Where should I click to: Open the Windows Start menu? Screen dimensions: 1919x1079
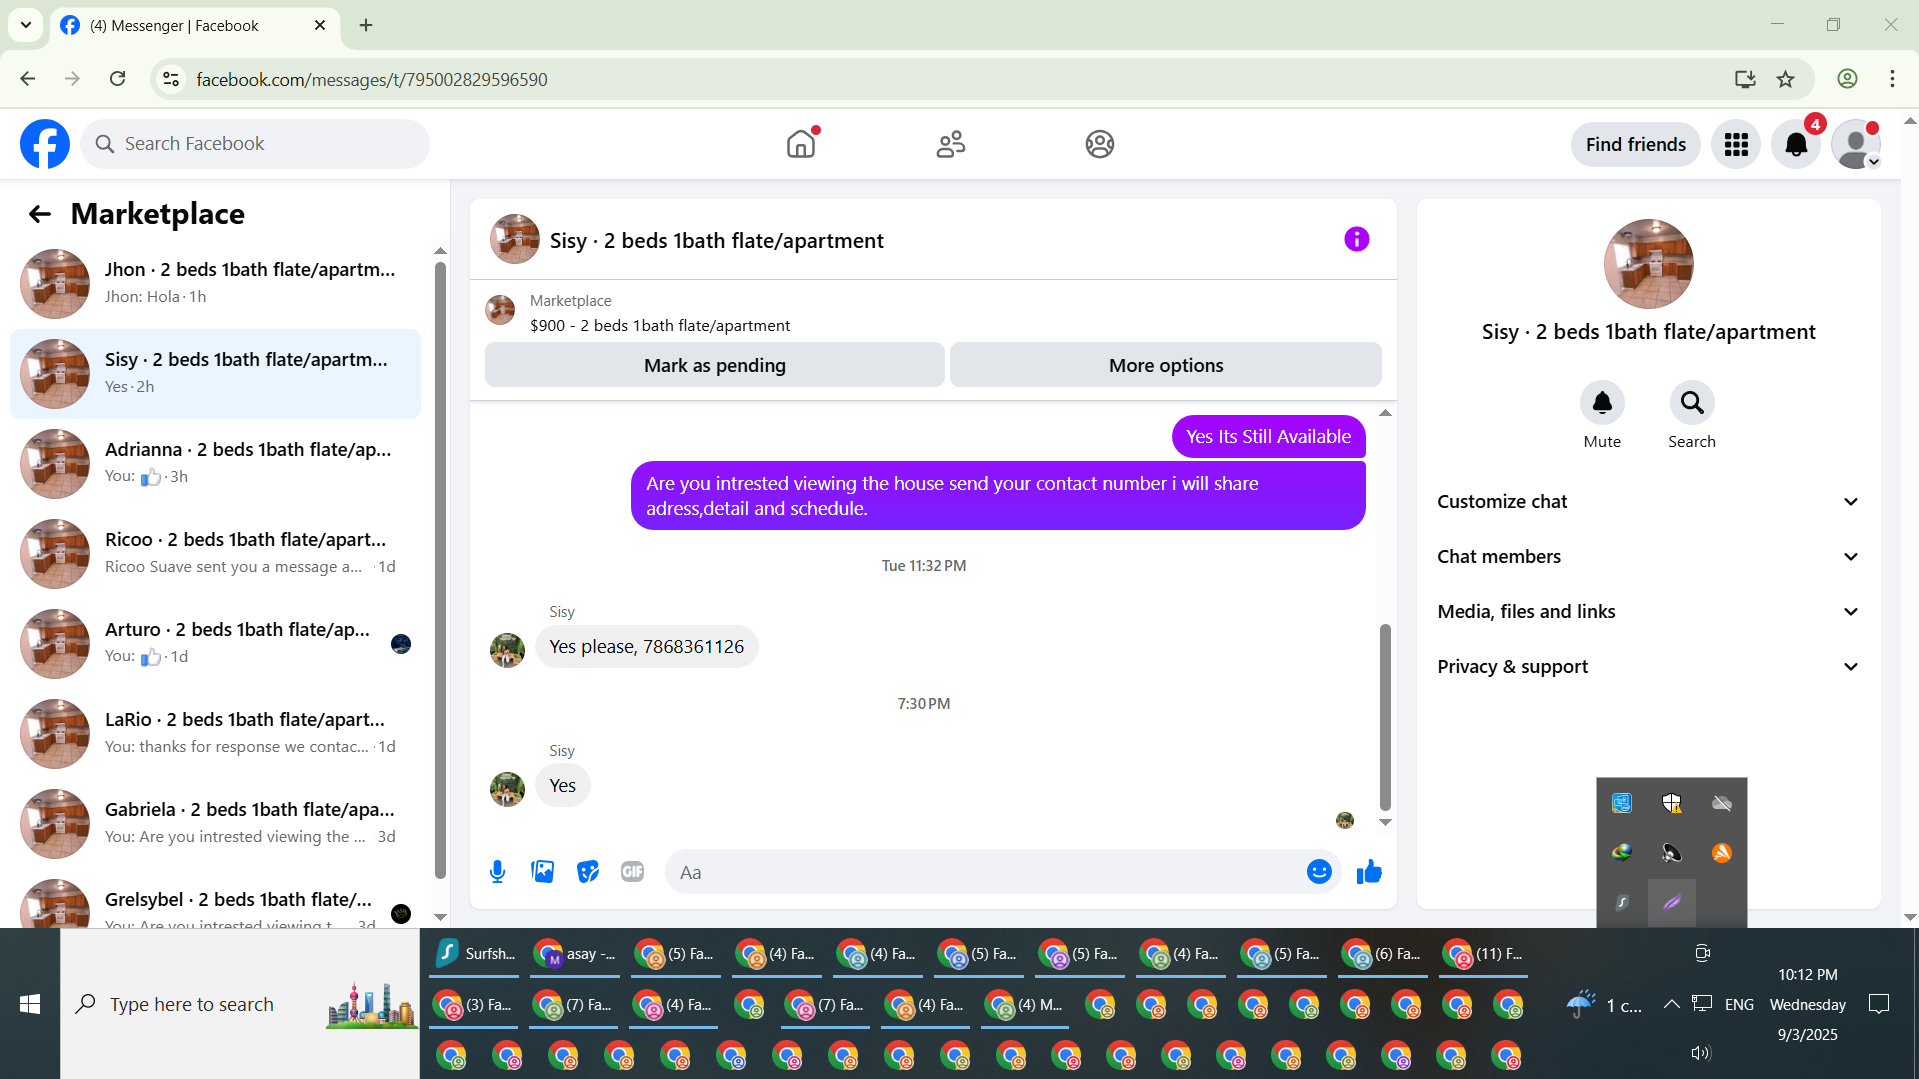point(30,1004)
